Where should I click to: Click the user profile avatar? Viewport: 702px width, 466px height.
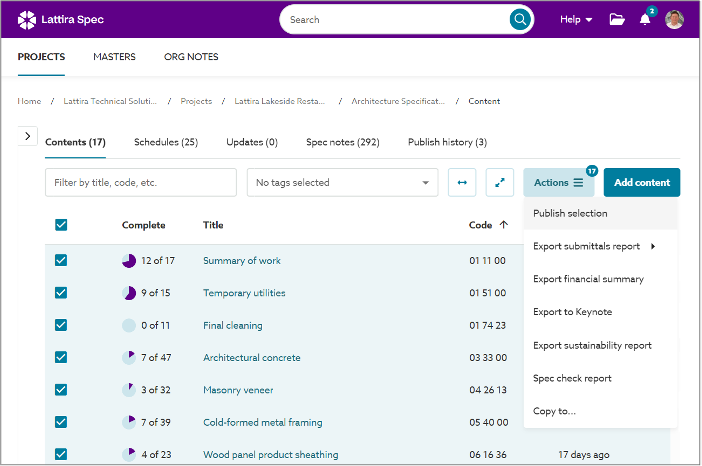coord(674,19)
